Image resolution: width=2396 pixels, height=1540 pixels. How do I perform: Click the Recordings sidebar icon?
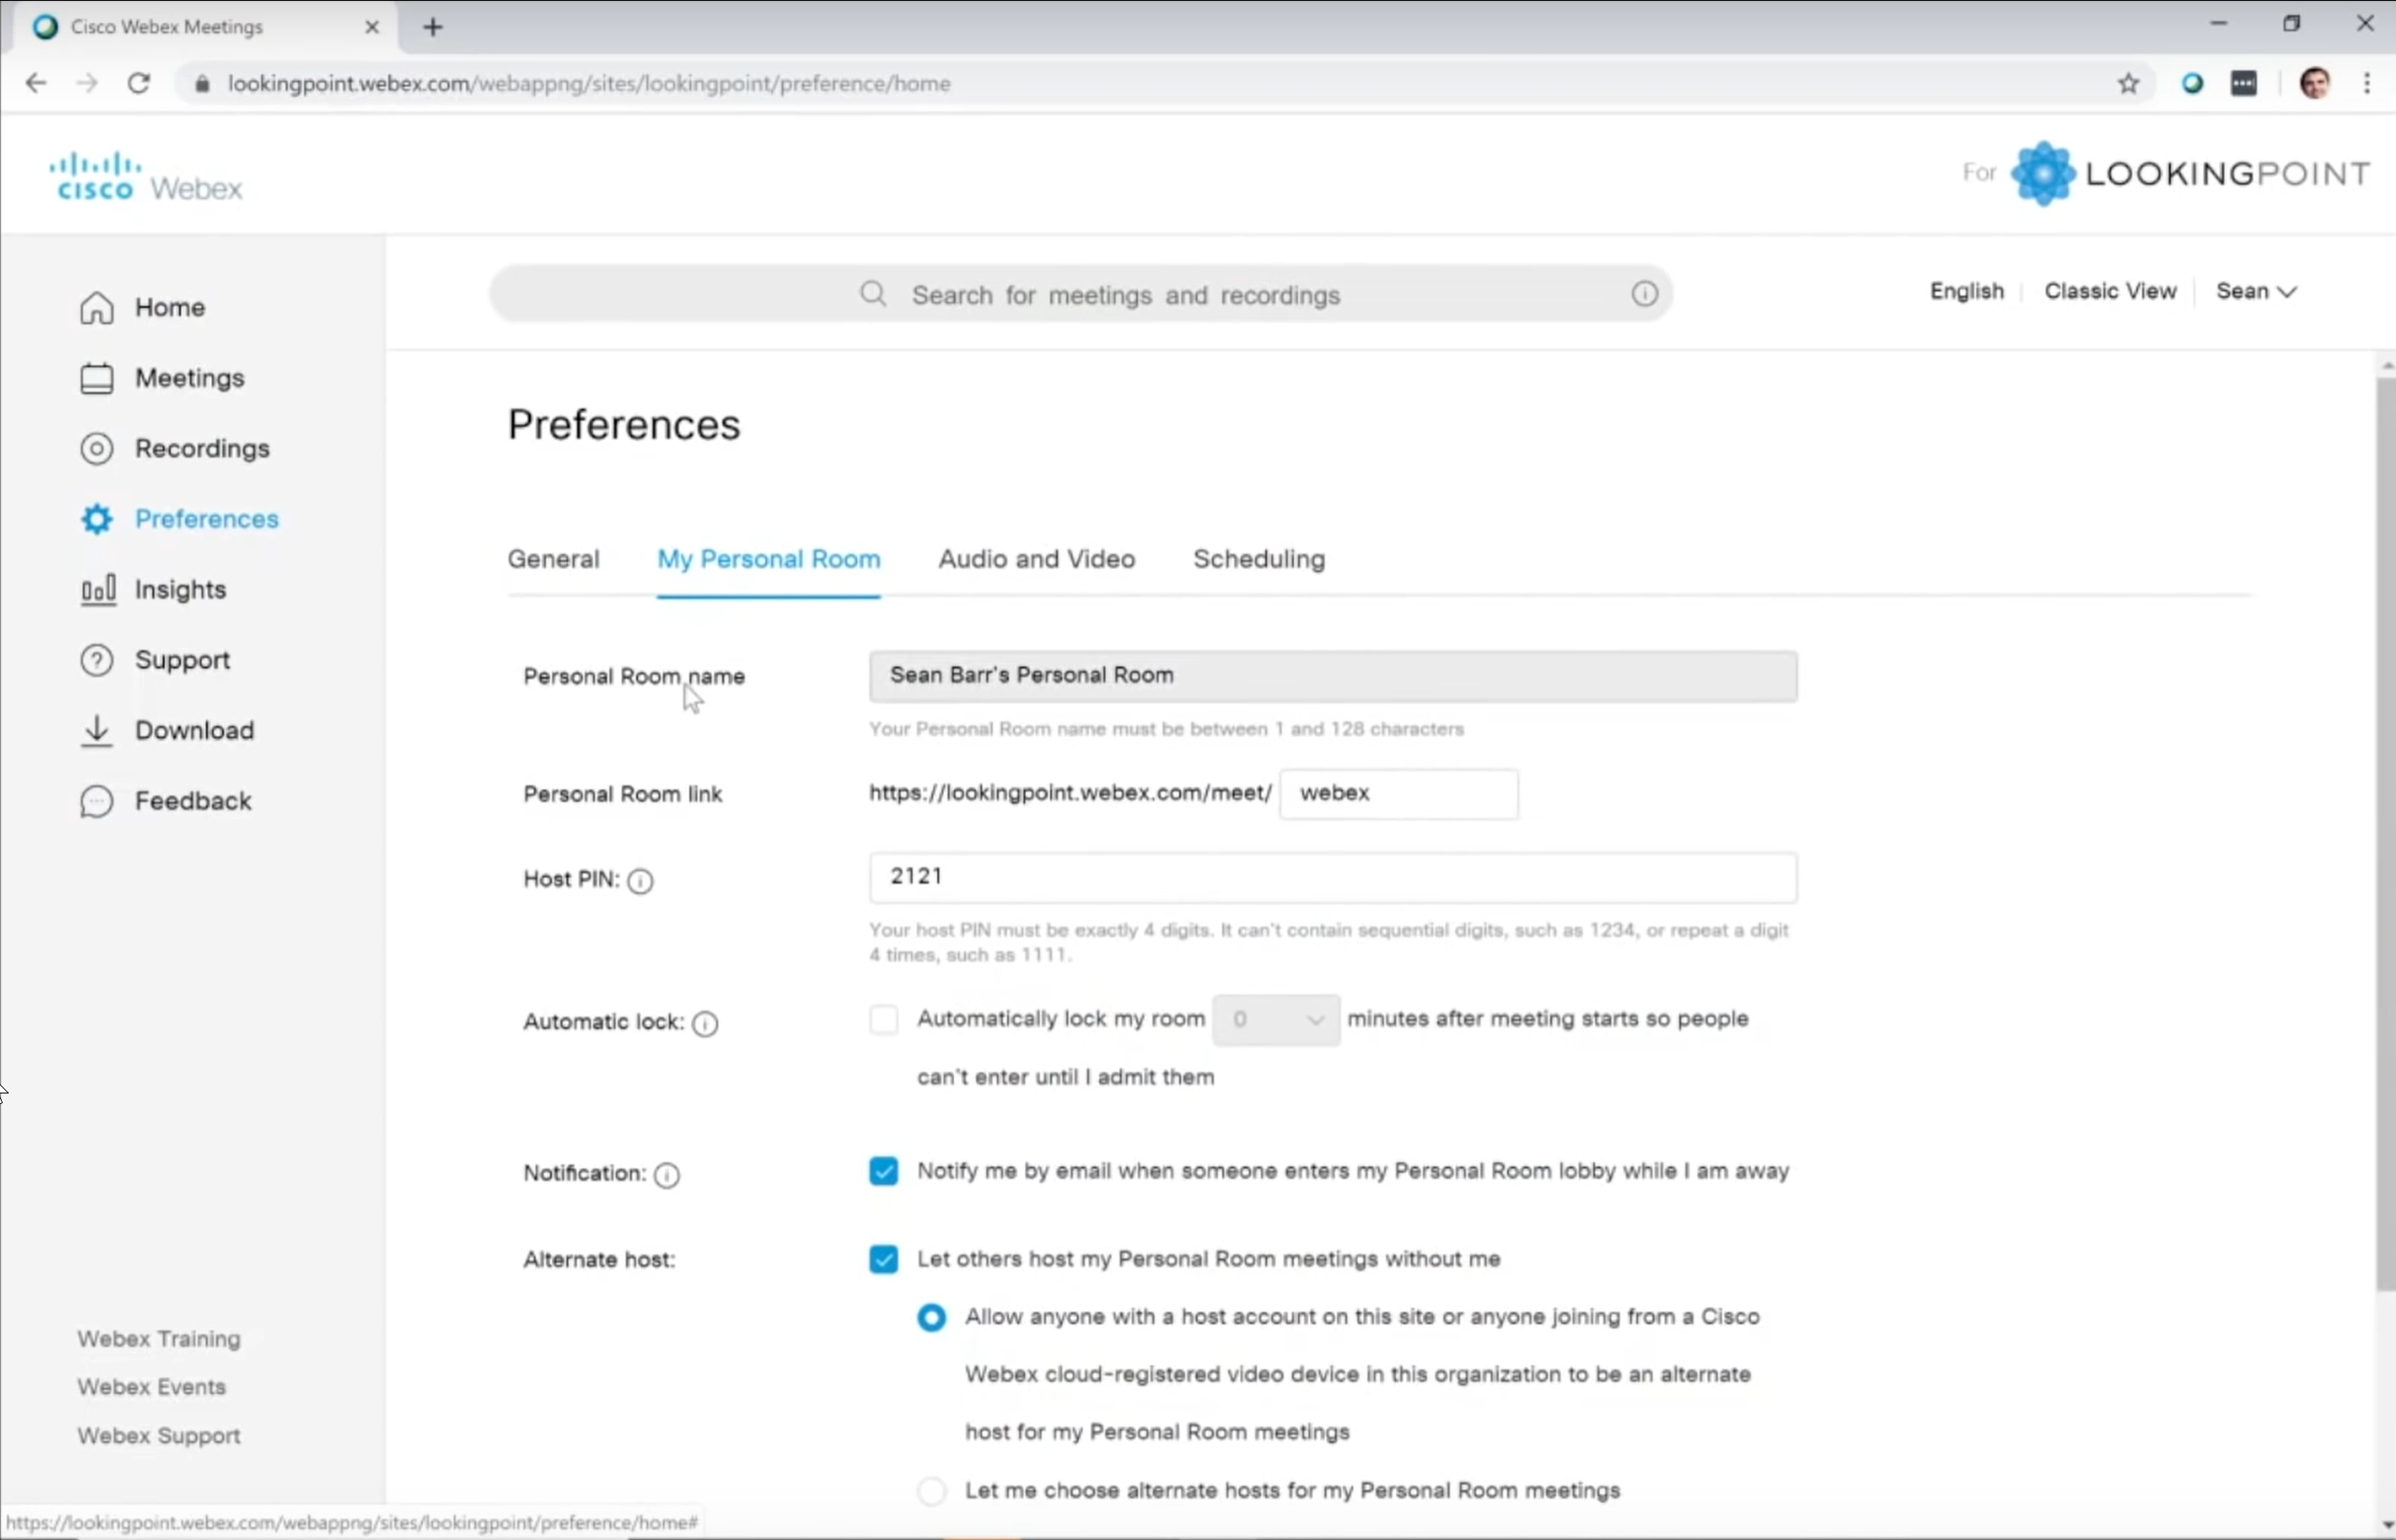coord(96,447)
